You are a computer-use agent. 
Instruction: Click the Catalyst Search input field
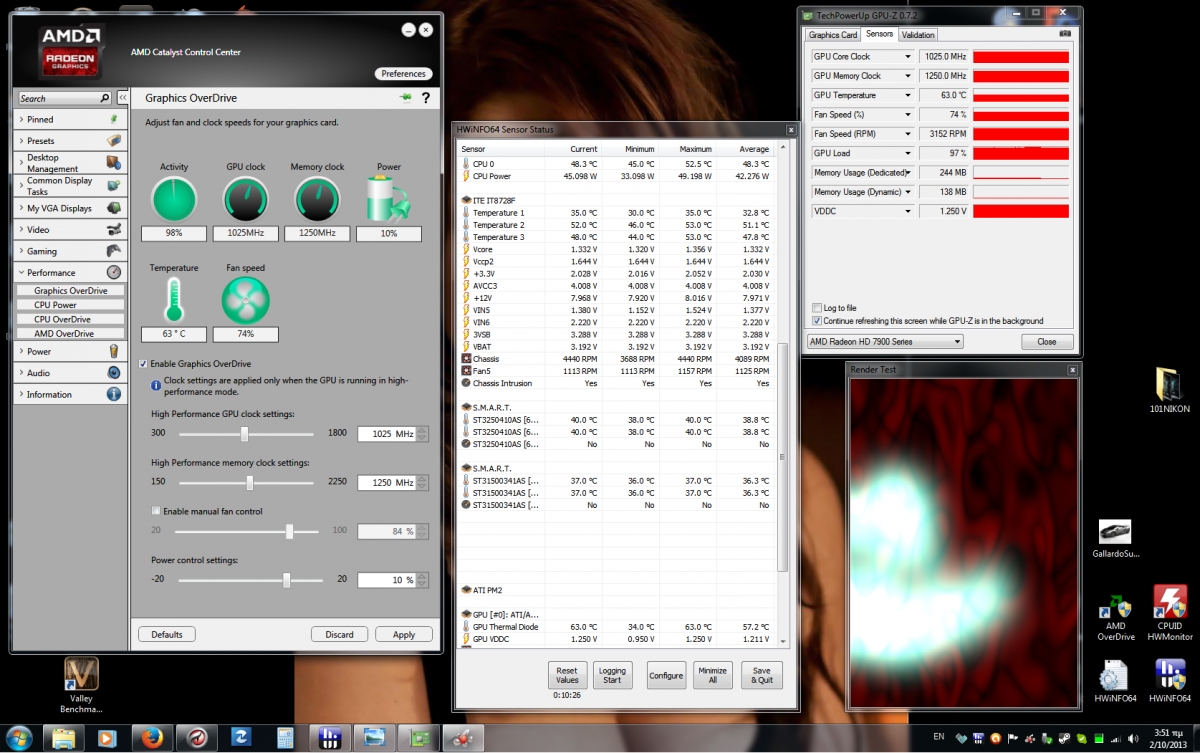(58, 98)
